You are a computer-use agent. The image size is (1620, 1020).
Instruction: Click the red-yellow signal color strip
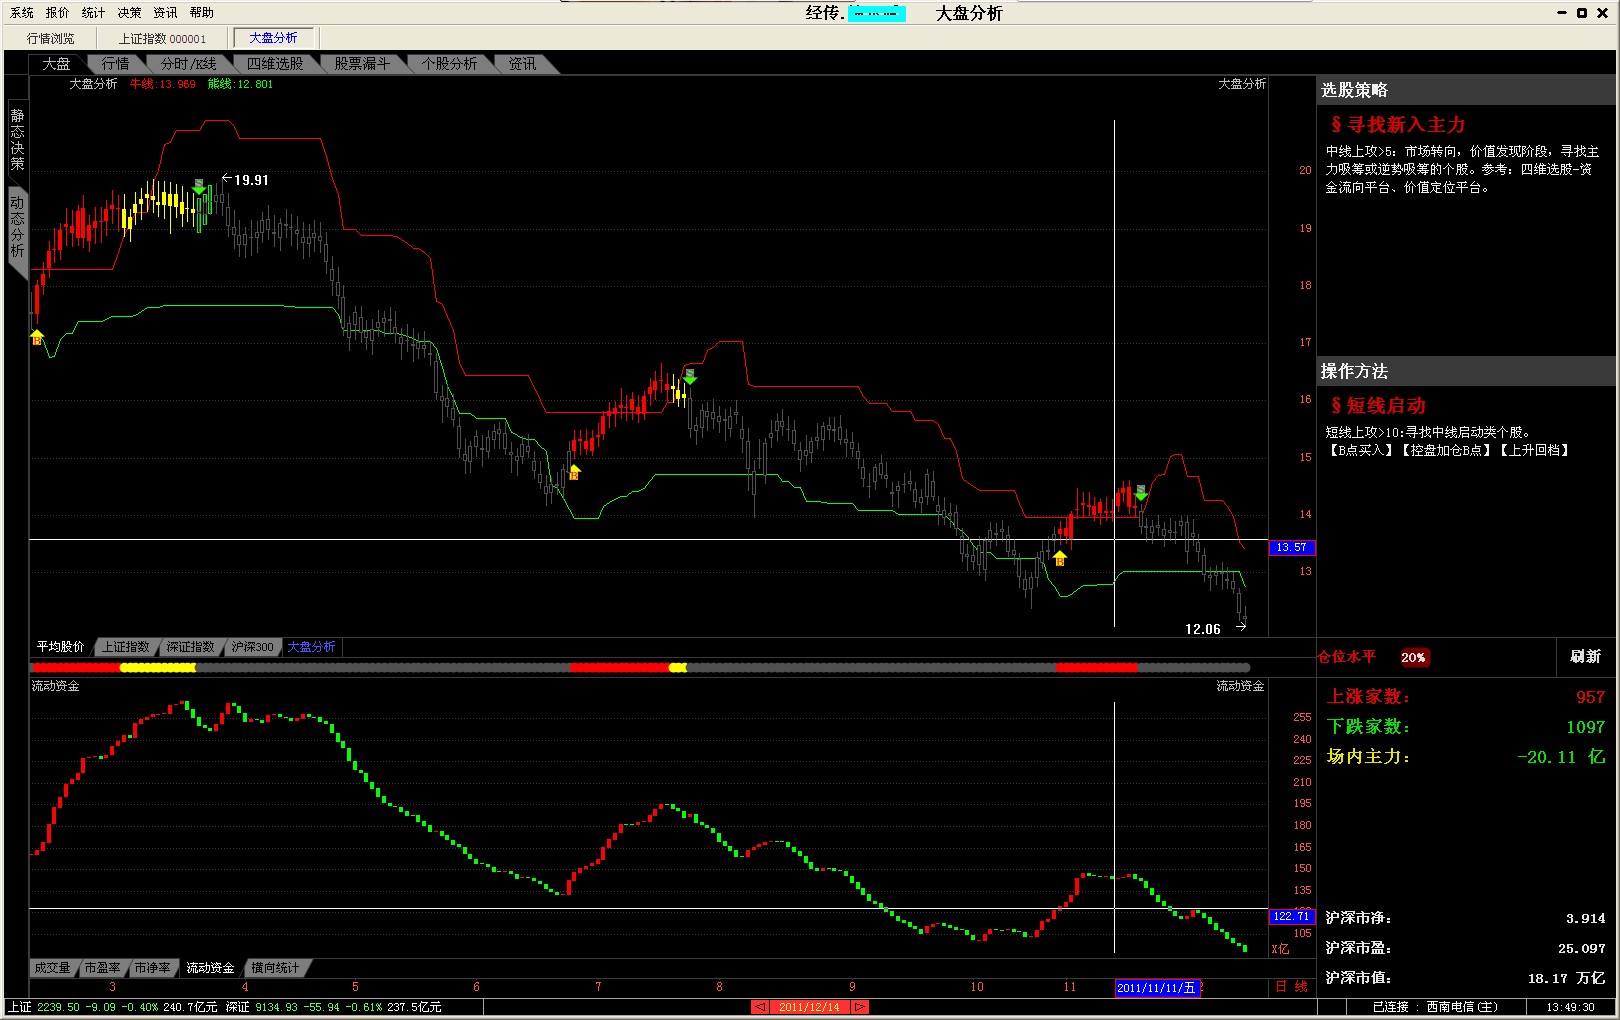640,667
